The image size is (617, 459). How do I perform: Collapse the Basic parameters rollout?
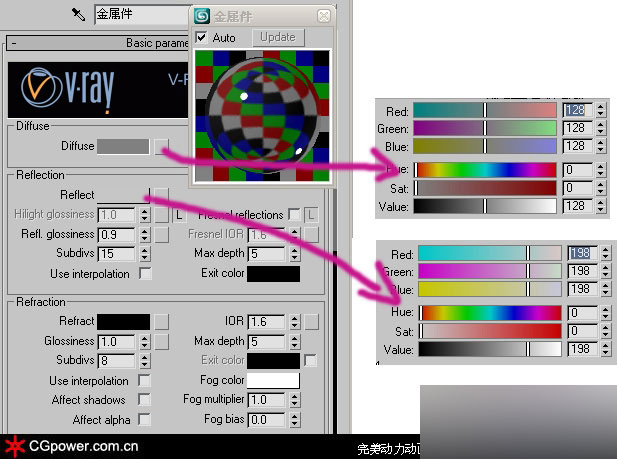98,43
